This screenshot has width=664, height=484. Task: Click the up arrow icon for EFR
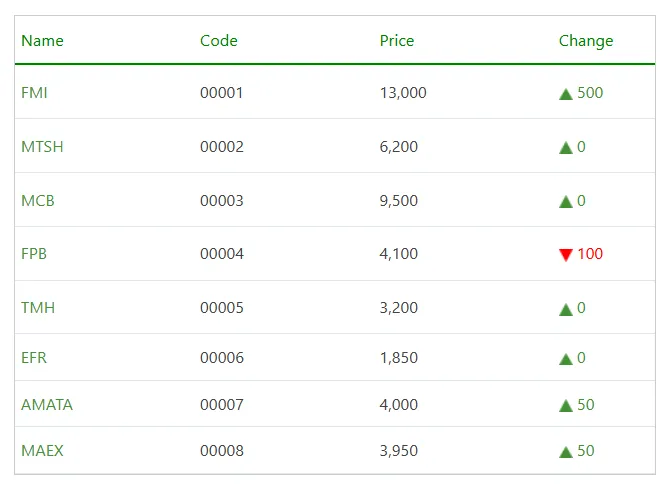pos(566,358)
